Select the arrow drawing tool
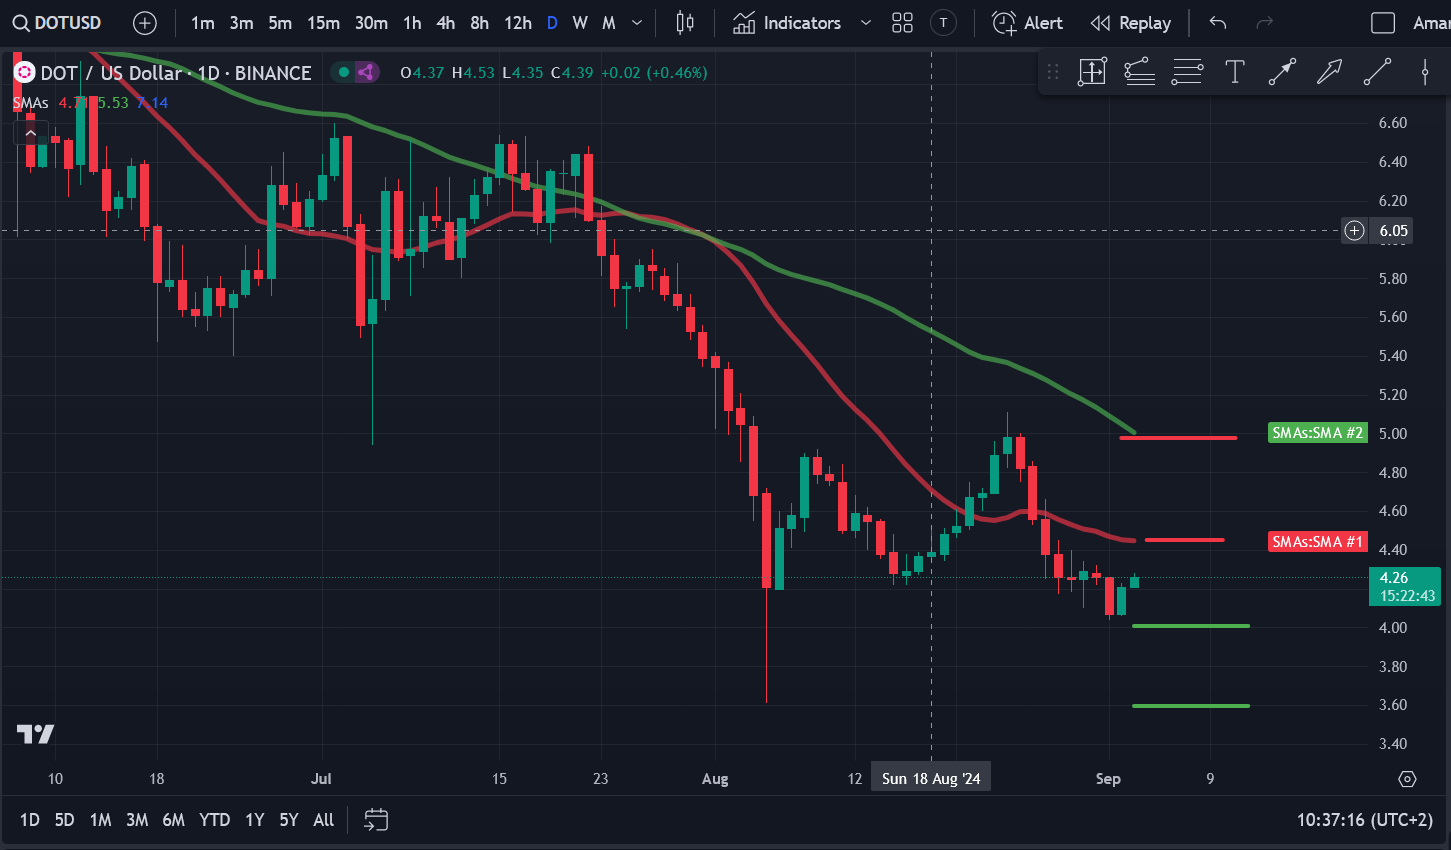The height and width of the screenshot is (850, 1451). click(x=1329, y=71)
